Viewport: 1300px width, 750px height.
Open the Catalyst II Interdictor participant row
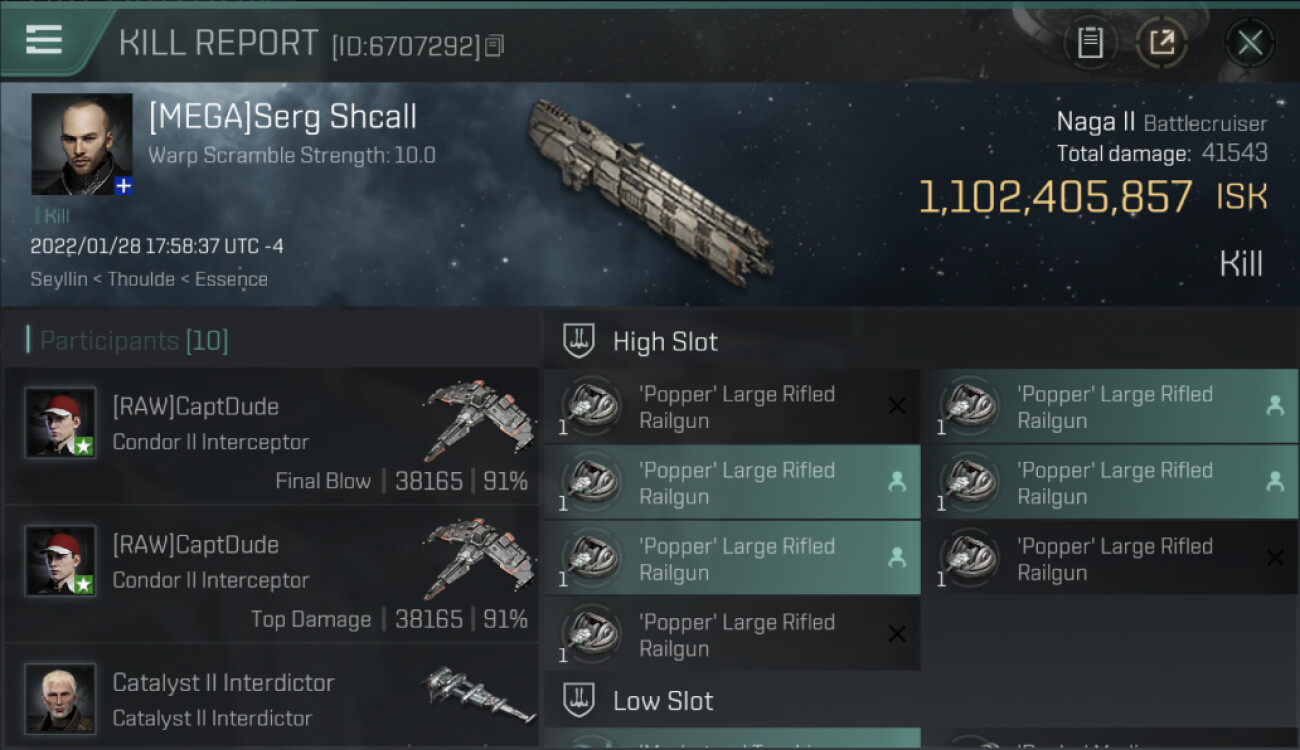point(270,700)
